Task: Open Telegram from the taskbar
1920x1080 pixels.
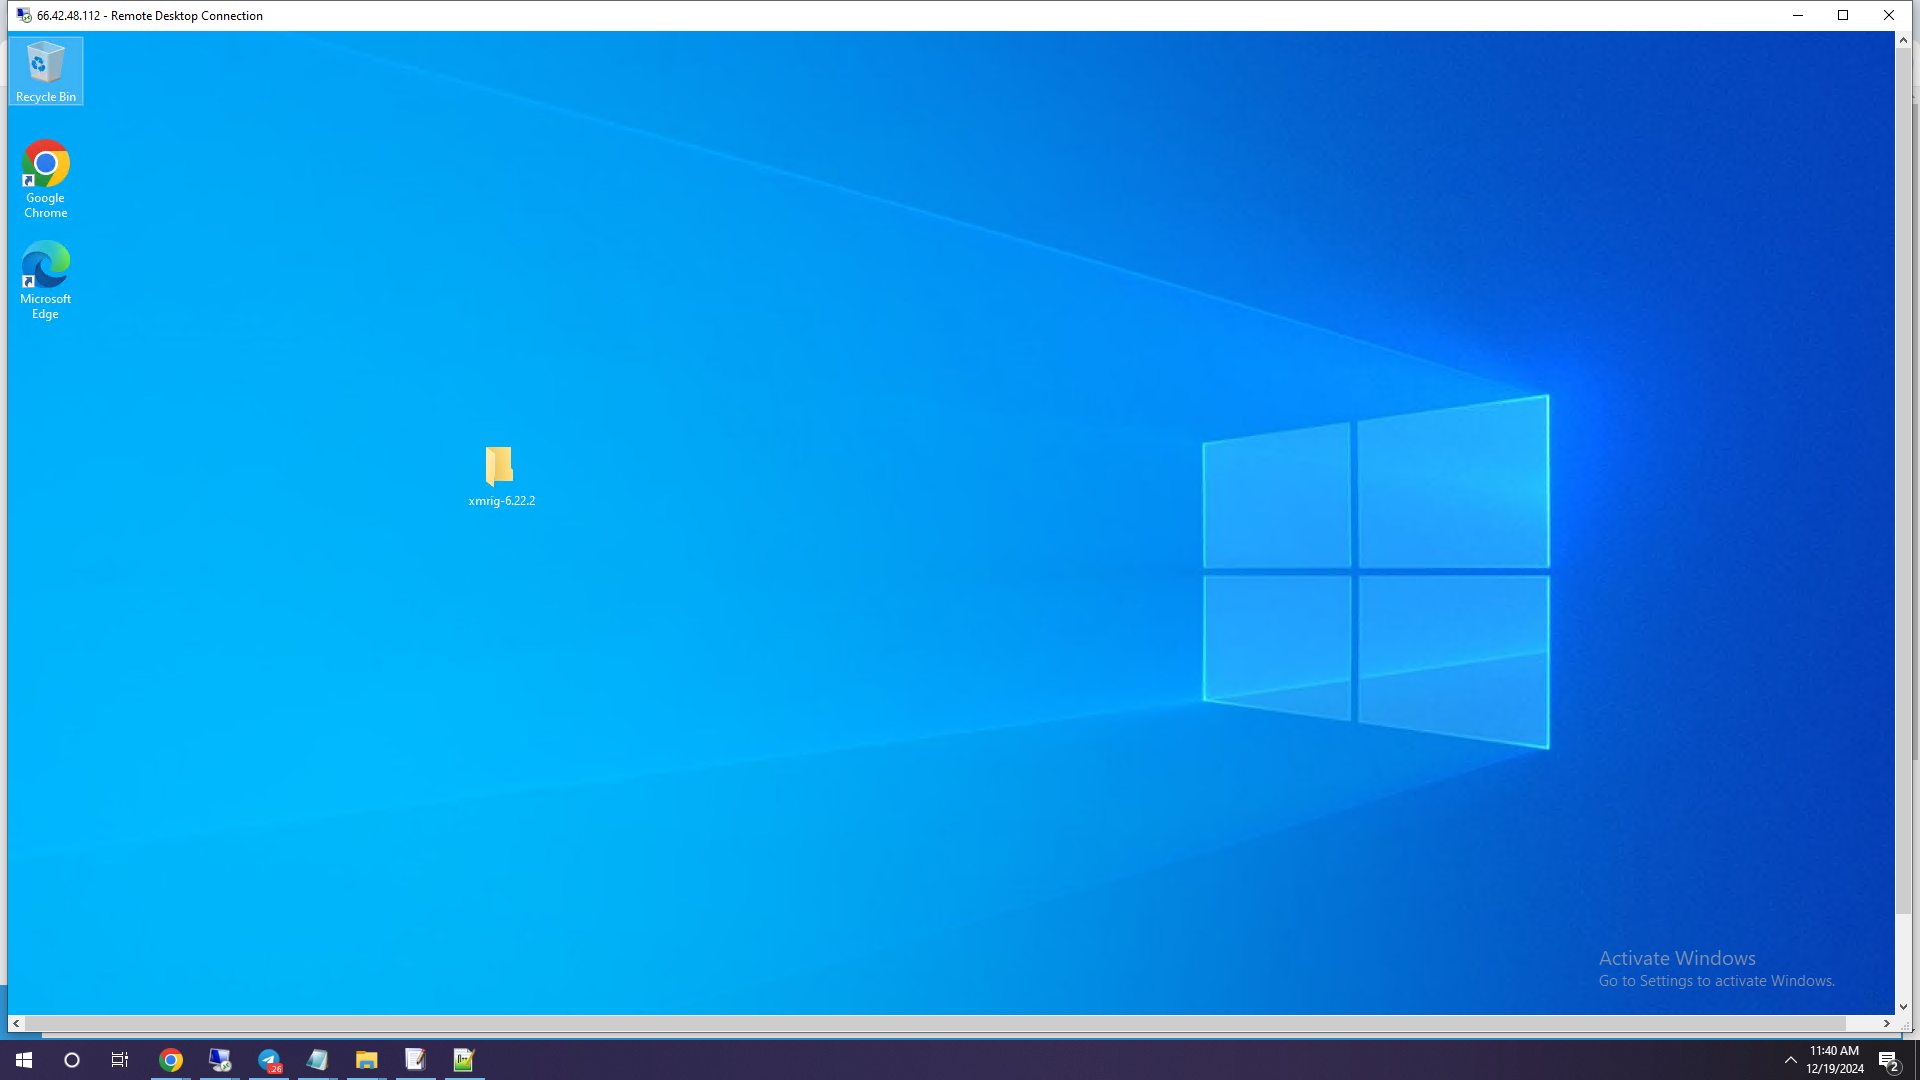Action: pyautogui.click(x=269, y=1060)
